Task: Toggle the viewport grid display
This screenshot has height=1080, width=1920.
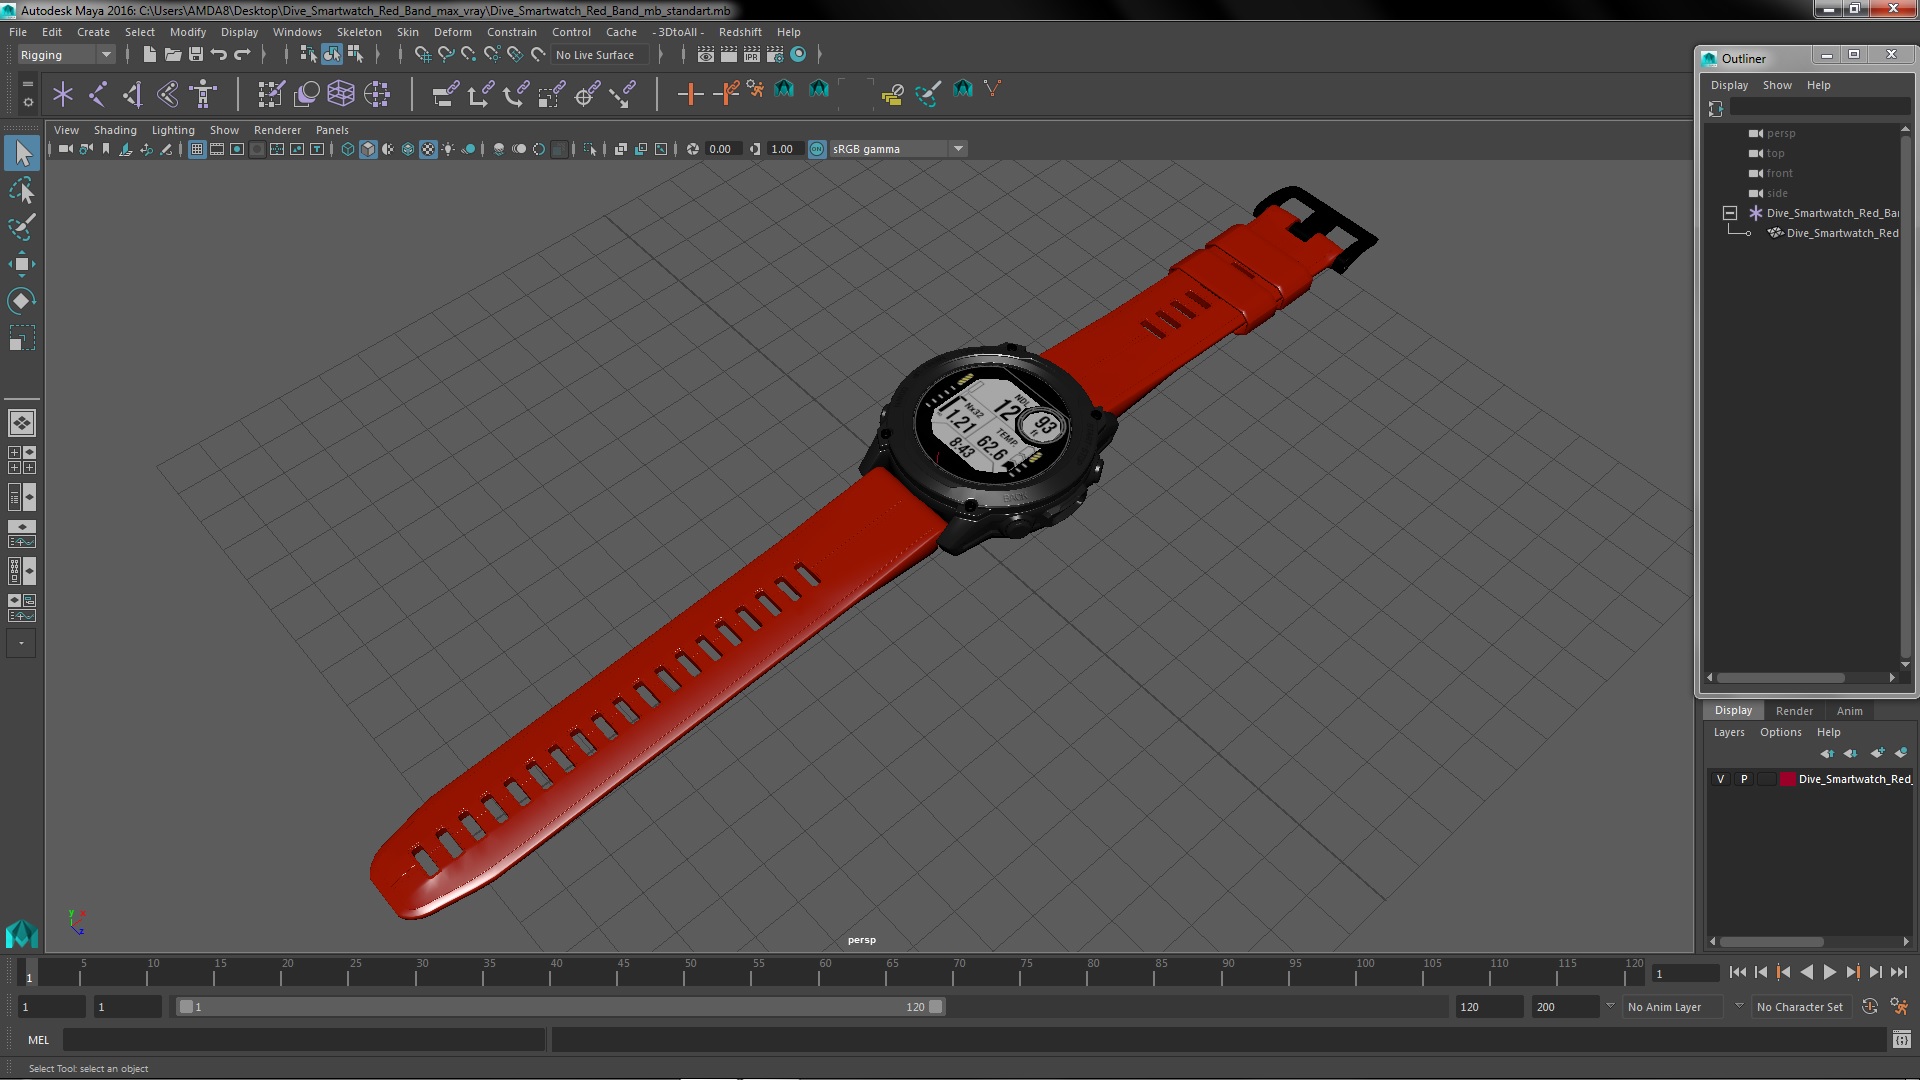Action: click(197, 149)
